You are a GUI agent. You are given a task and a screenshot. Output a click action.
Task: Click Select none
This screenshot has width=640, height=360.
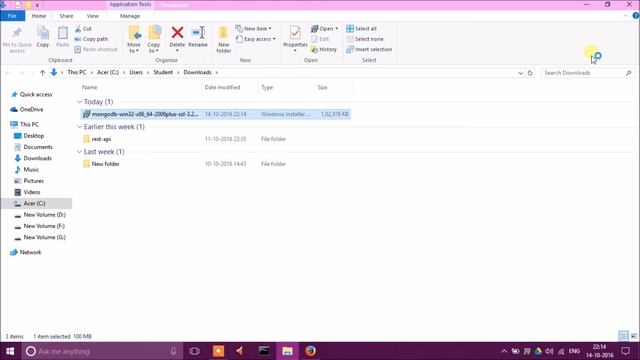[x=365, y=39]
